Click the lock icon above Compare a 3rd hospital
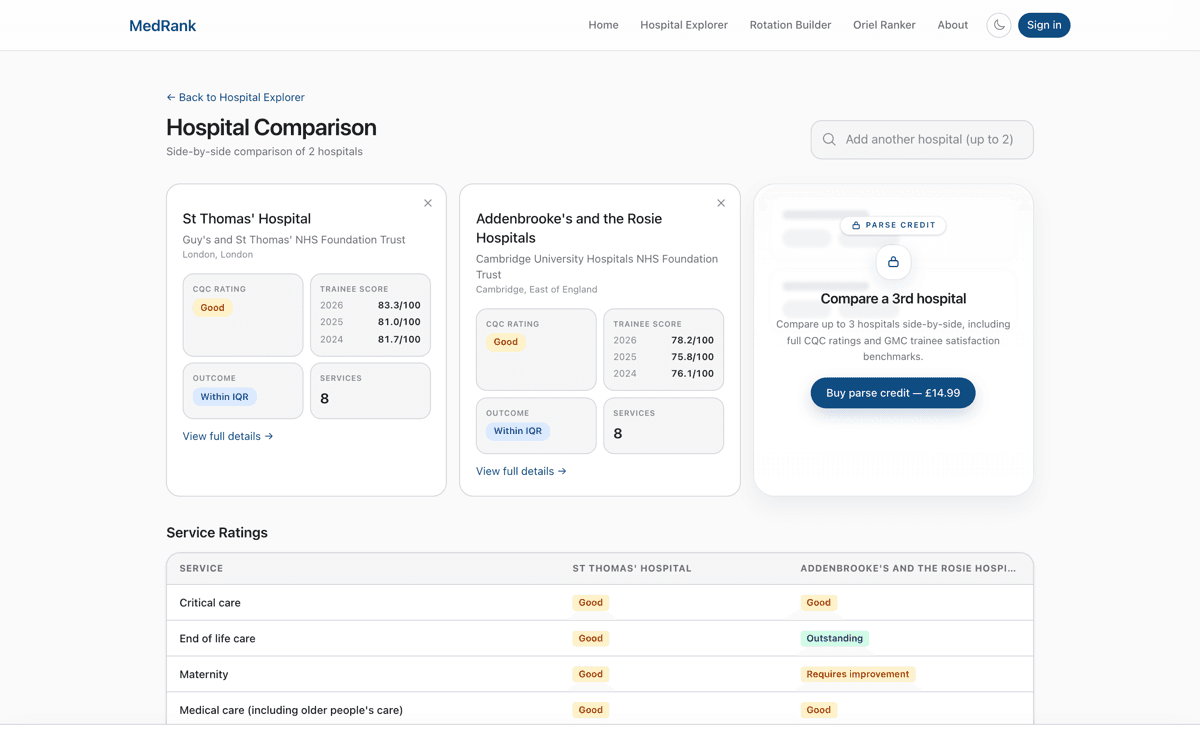 pyautogui.click(x=893, y=262)
